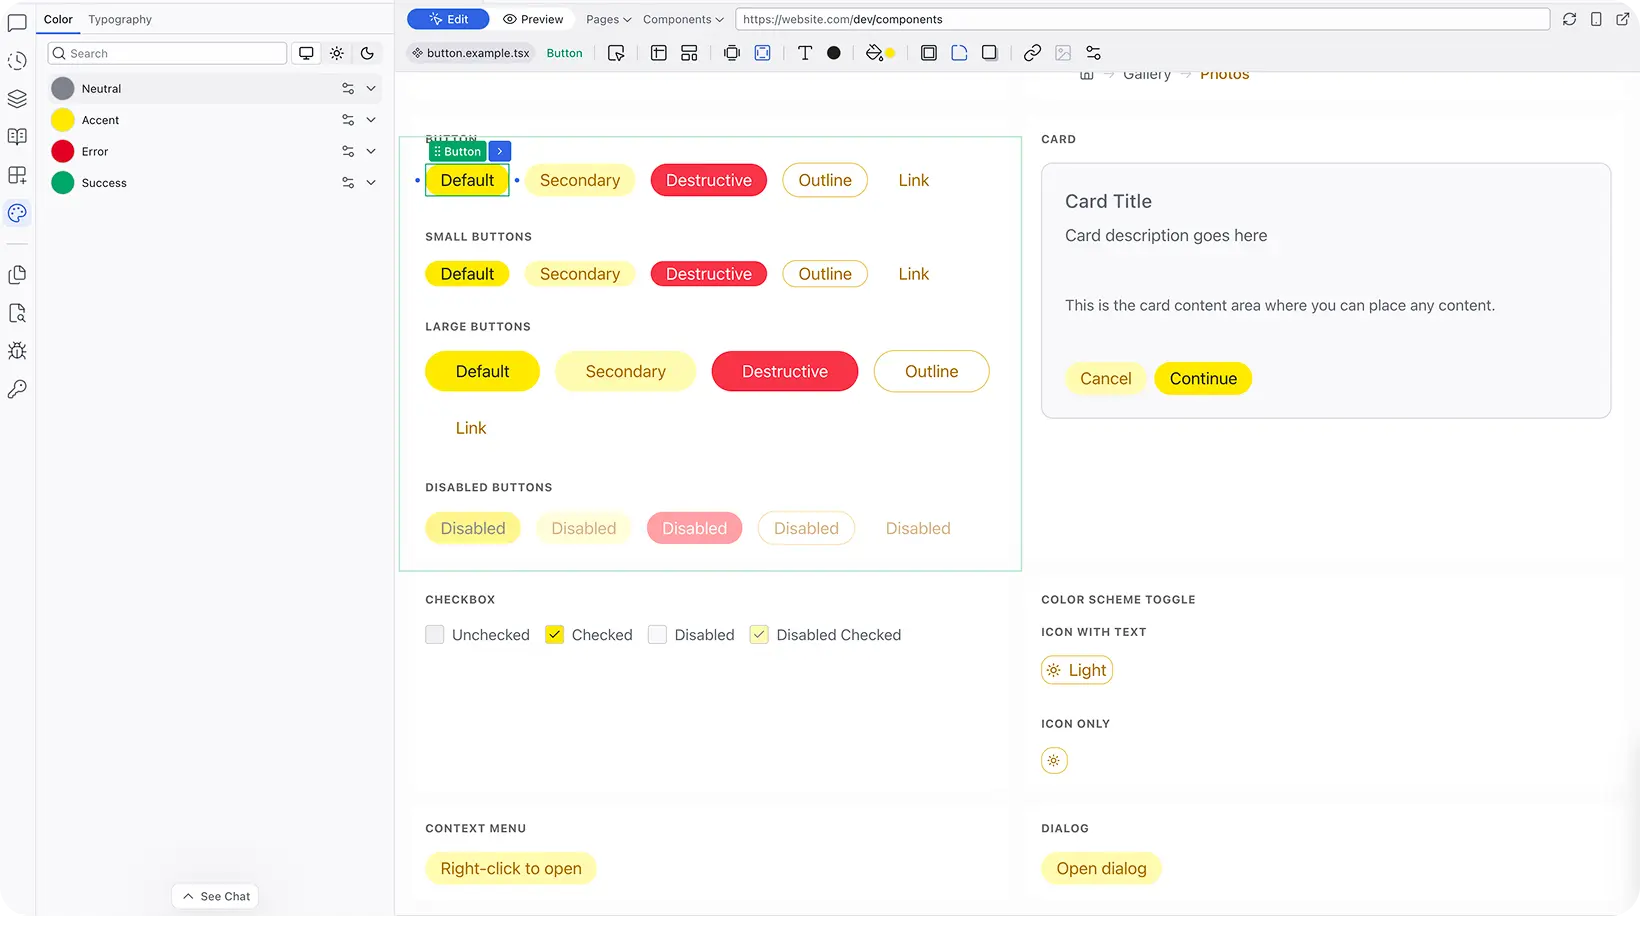1640x930 pixels.
Task: Open the bug debugger sidebar icon
Action: pyautogui.click(x=17, y=351)
